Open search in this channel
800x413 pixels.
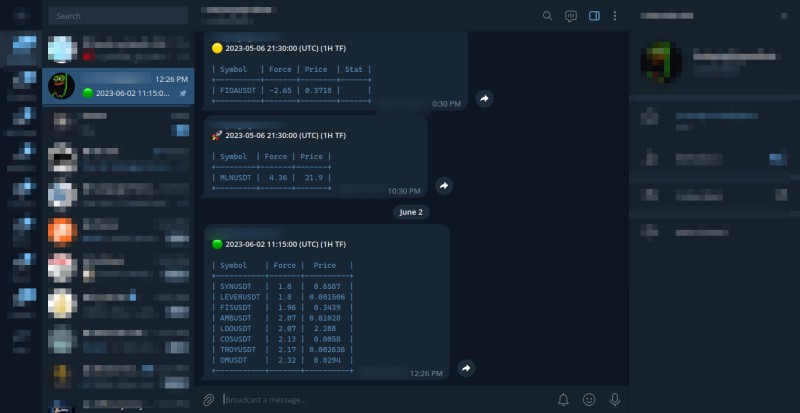(x=547, y=16)
